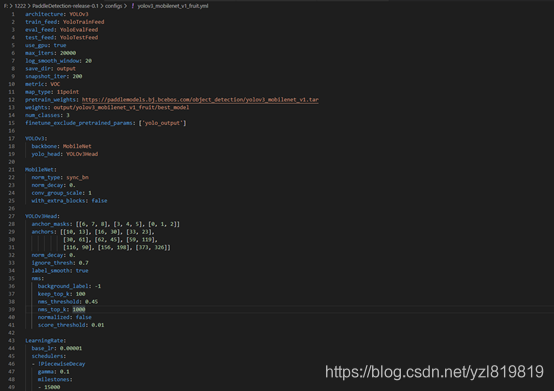Click the 'score_threshold' key
The image size is (554, 391).
point(61,325)
